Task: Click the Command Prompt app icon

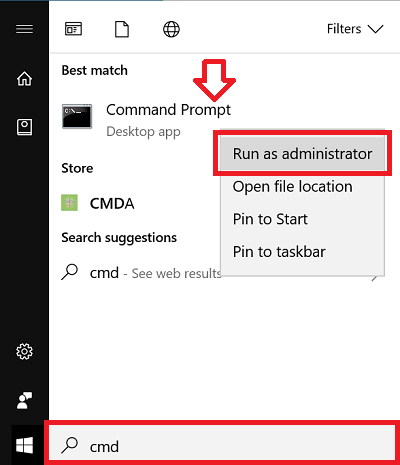Action: [77, 116]
